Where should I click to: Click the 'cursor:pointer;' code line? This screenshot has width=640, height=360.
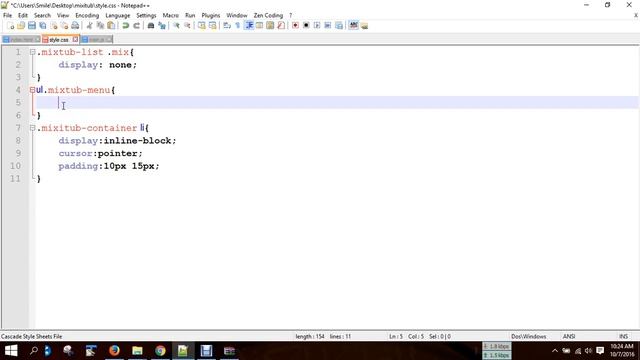click(x=100, y=153)
